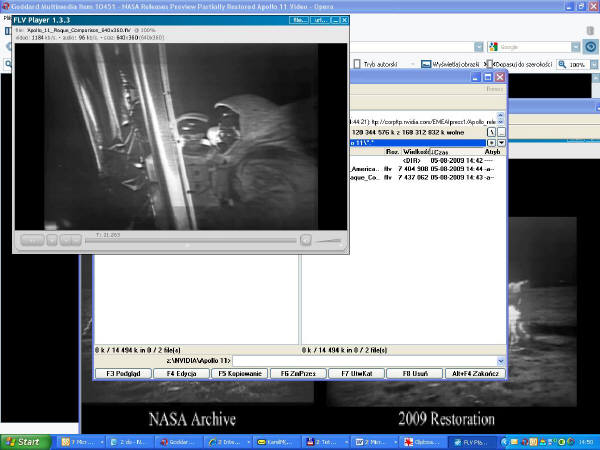Click the parent directory '..' button

point(501,132)
